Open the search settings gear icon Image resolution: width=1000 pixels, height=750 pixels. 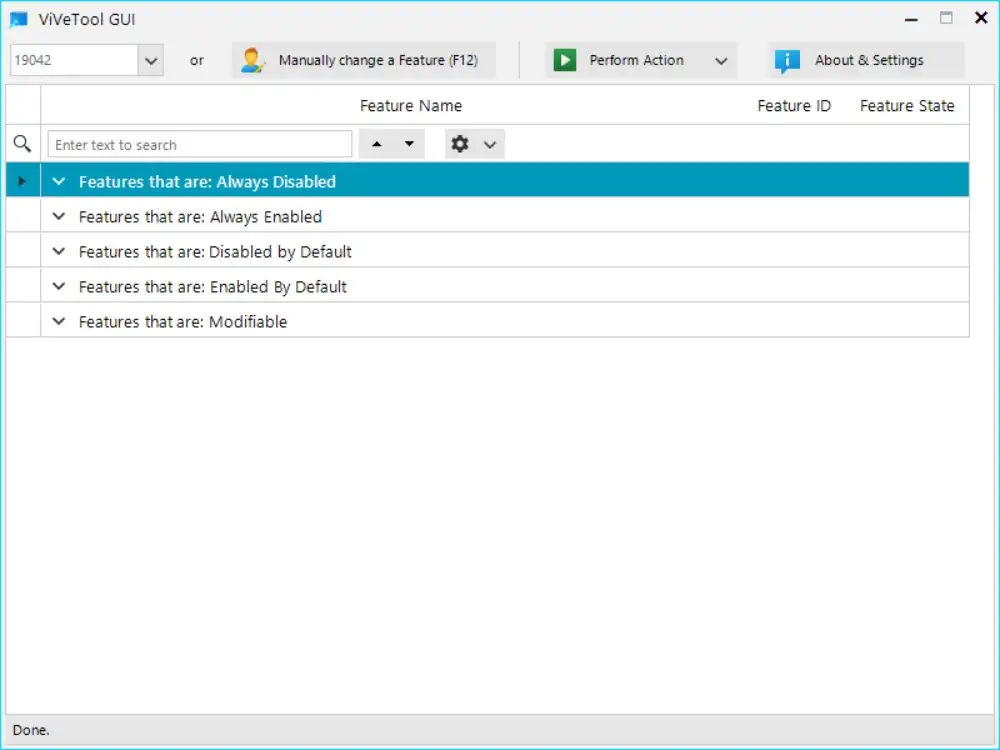click(x=460, y=143)
